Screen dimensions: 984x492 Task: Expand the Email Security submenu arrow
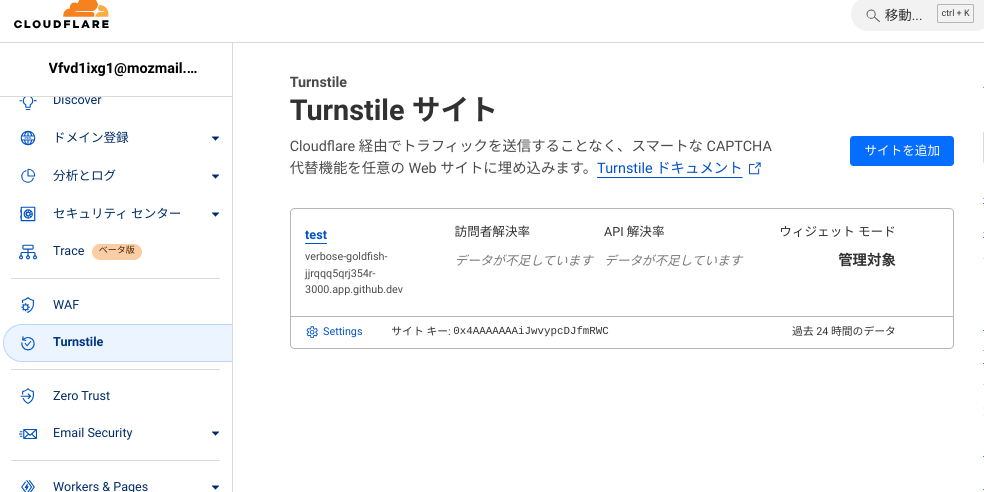click(x=215, y=433)
